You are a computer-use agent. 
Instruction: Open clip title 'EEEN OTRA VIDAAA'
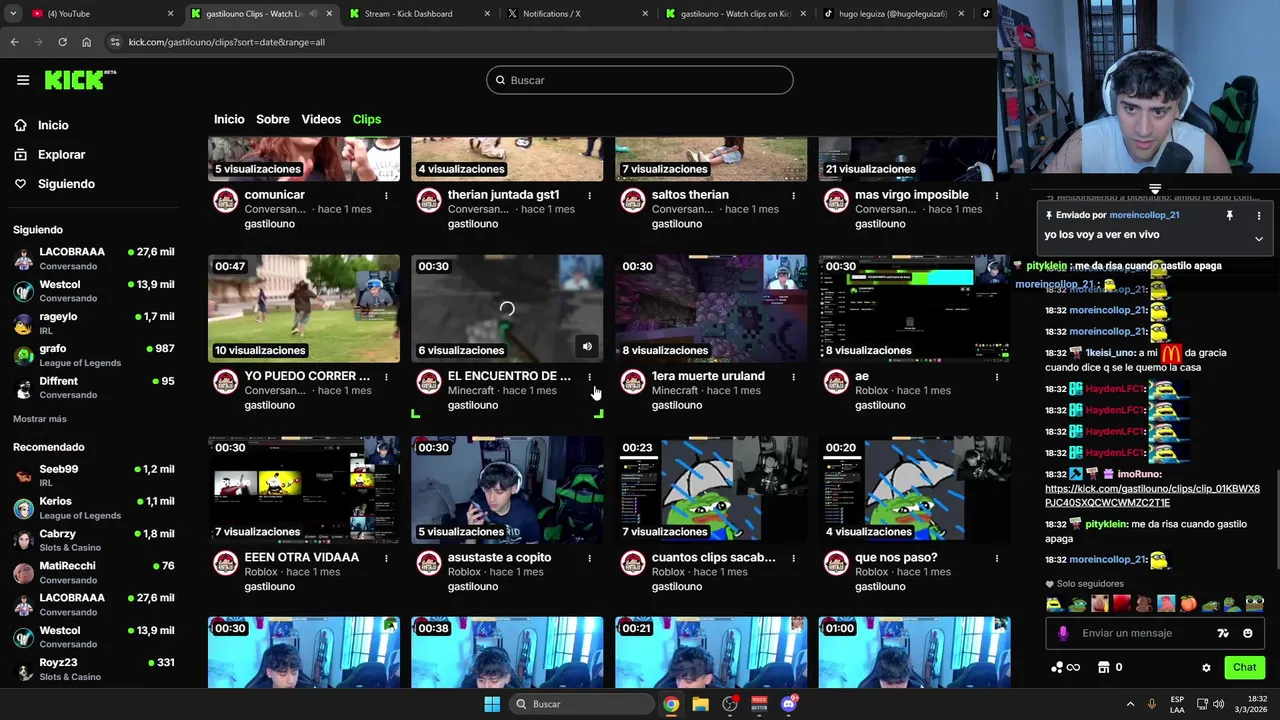point(302,557)
